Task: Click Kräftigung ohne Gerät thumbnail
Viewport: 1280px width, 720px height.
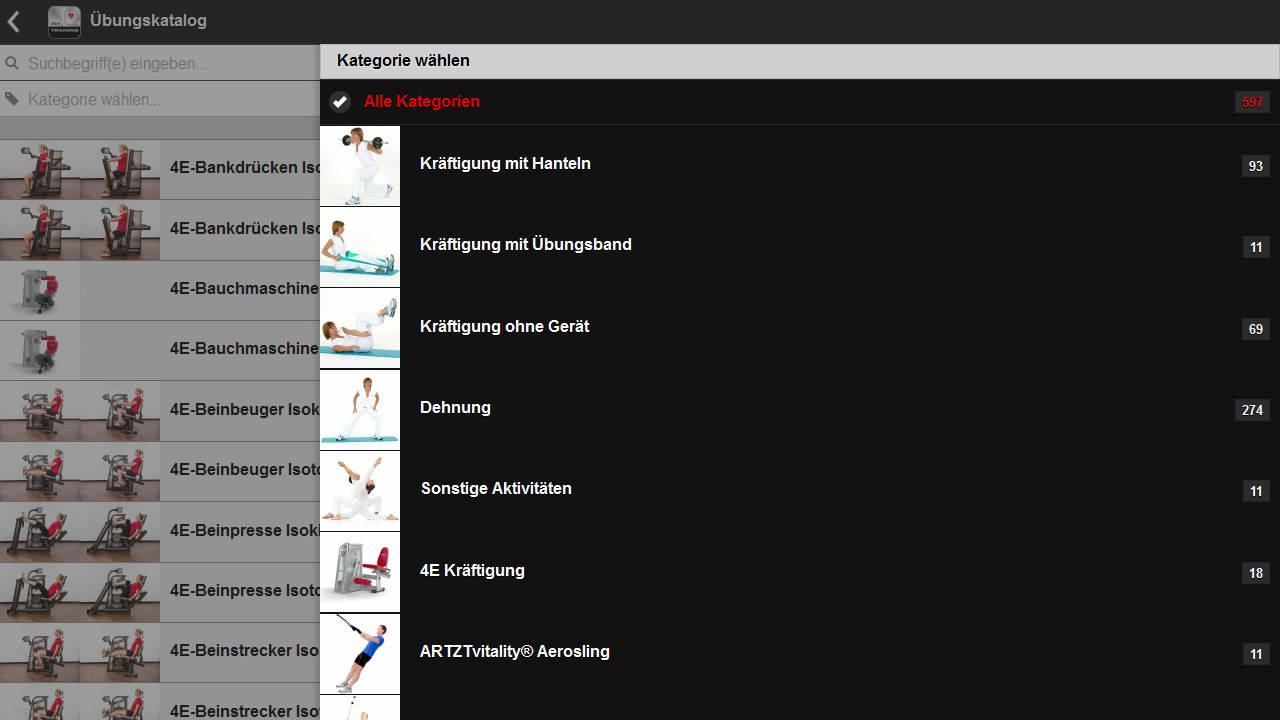Action: [x=360, y=329]
